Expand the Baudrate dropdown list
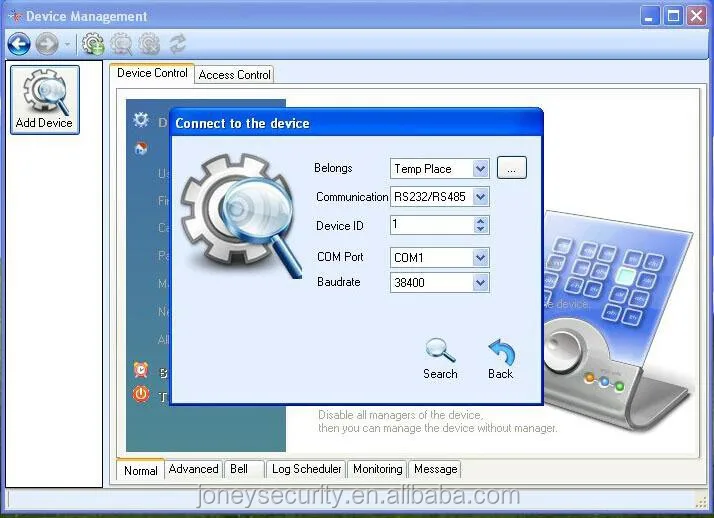 (x=481, y=284)
